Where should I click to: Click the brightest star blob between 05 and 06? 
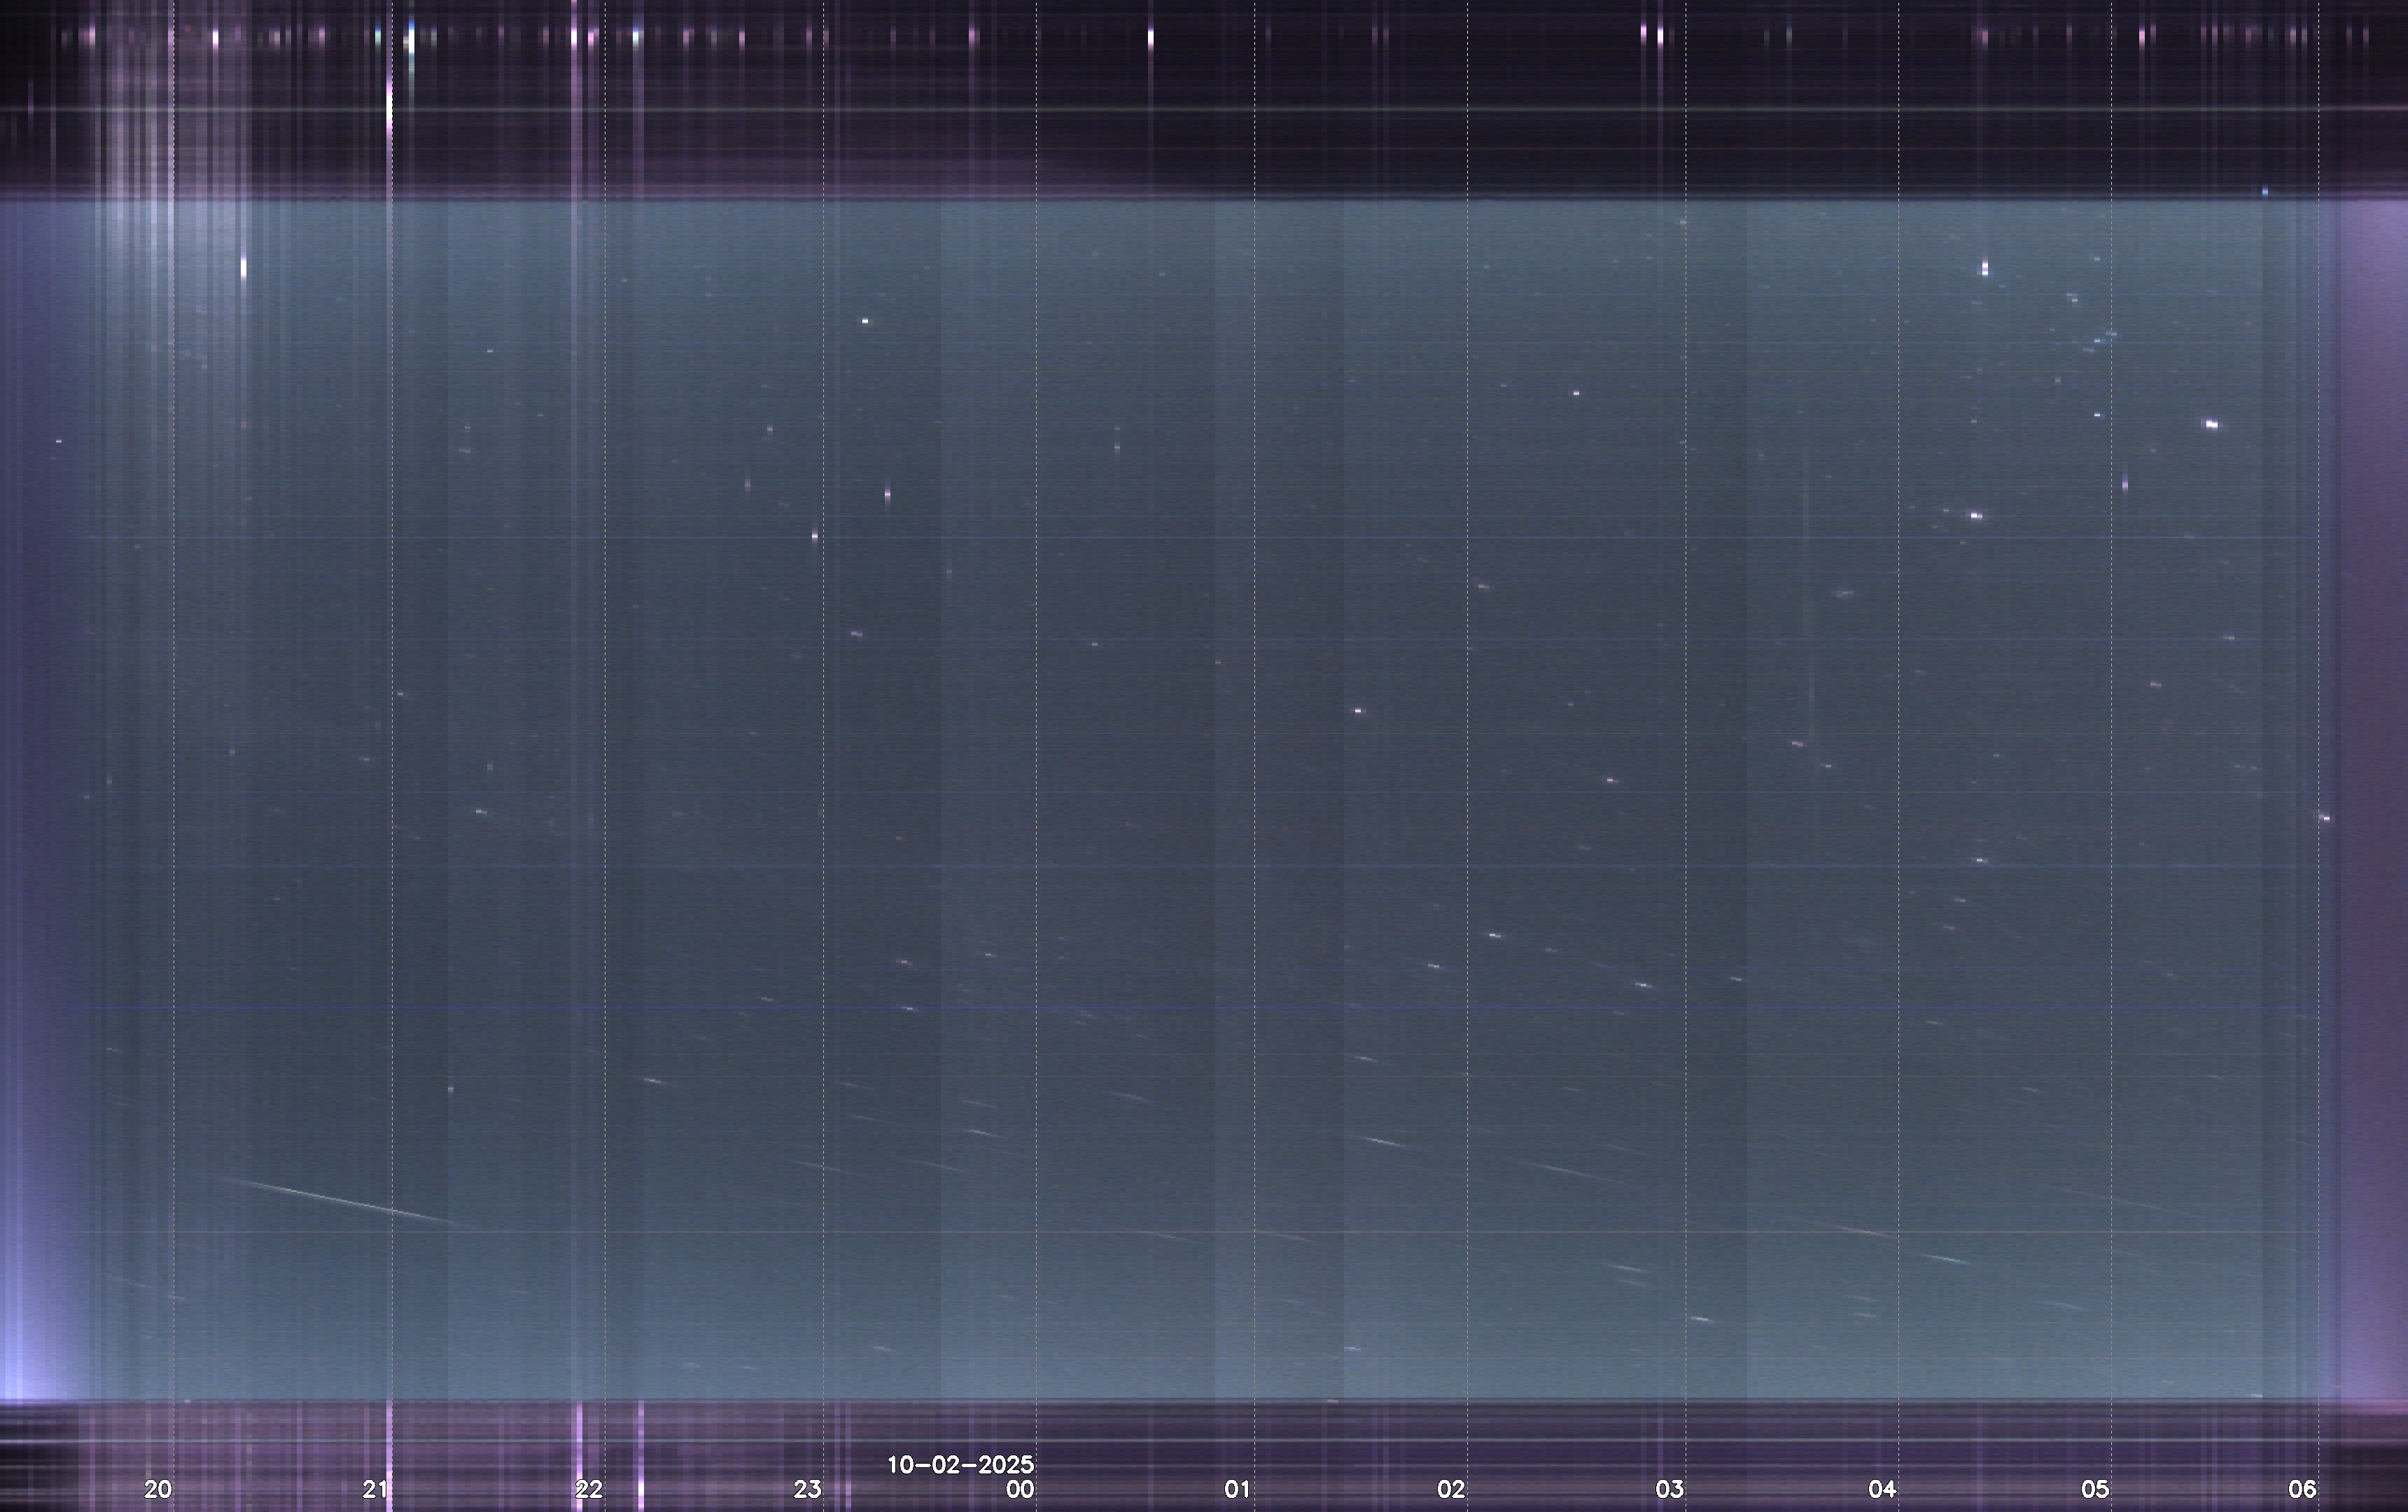point(2211,425)
